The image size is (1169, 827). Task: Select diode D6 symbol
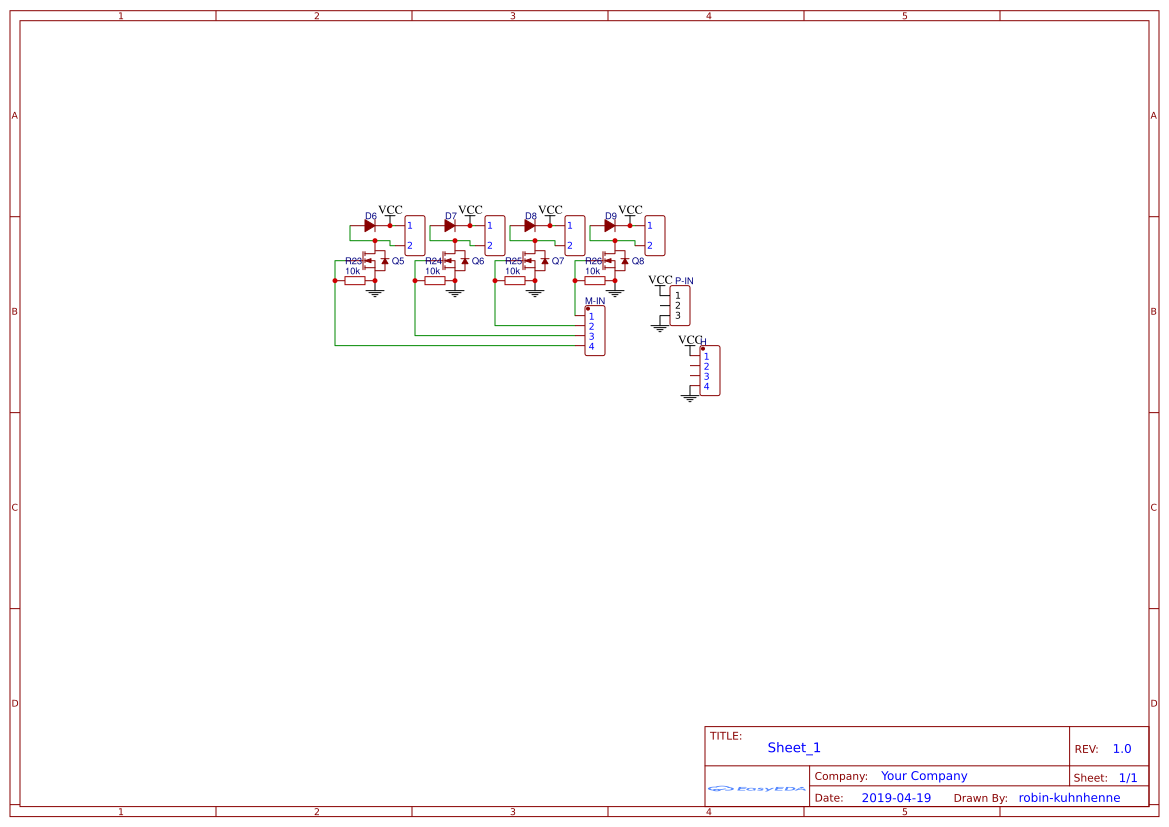point(370,225)
